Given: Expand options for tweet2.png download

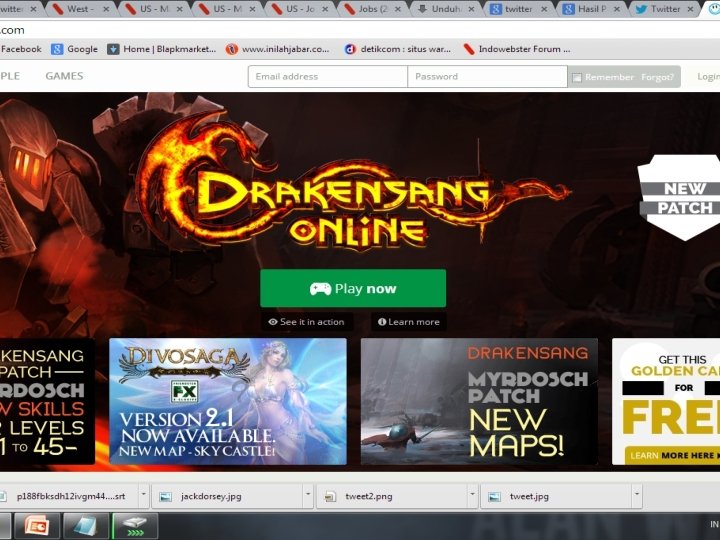Looking at the screenshot, I should (472, 495).
